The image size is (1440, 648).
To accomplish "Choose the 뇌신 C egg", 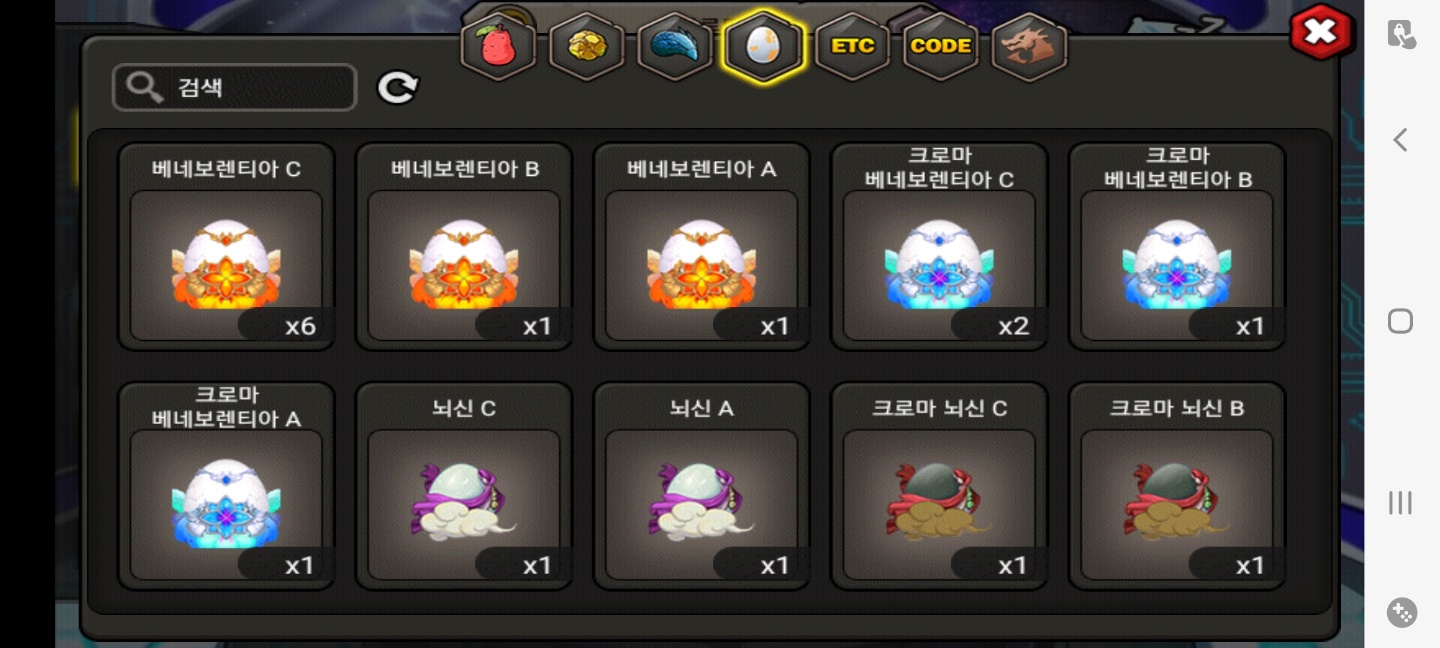I will (x=464, y=486).
